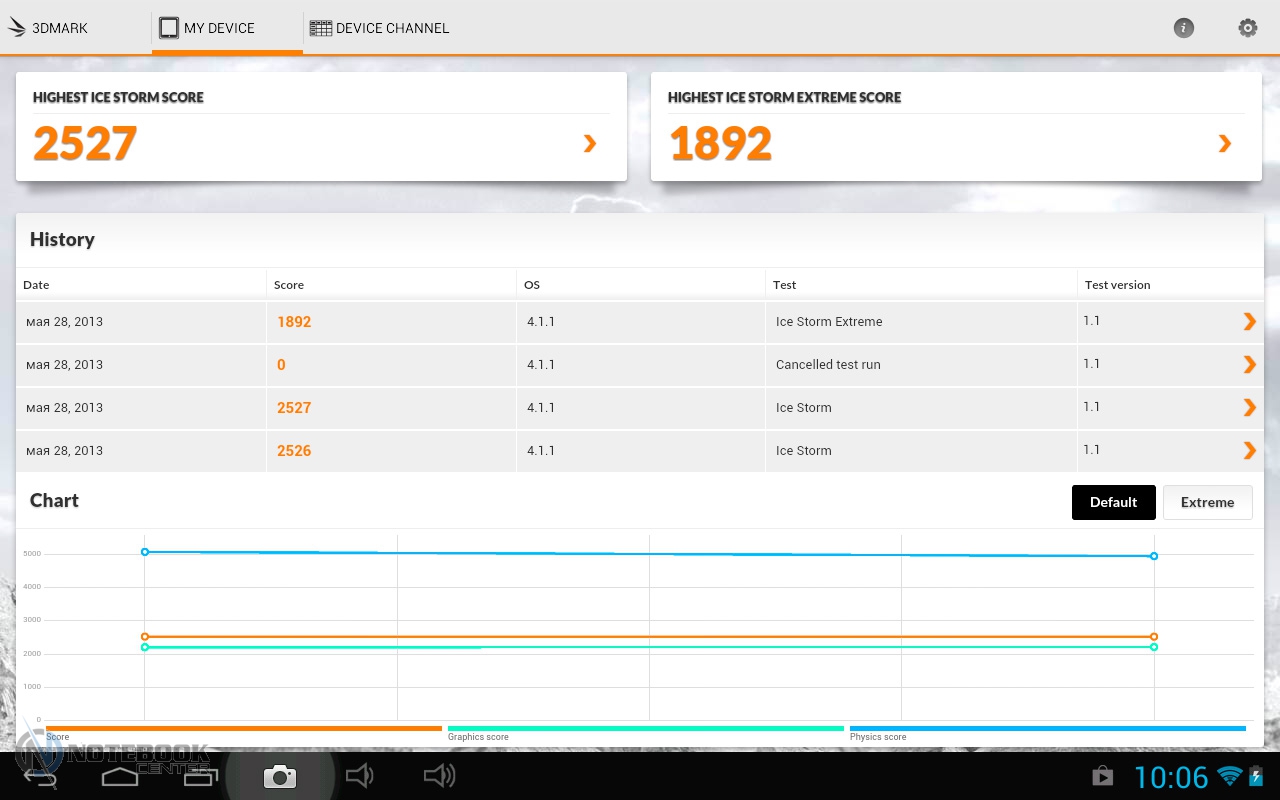The image size is (1280, 800).
Task: Expand Highest Ice Storm Extreme Score details
Action: pos(1224,144)
